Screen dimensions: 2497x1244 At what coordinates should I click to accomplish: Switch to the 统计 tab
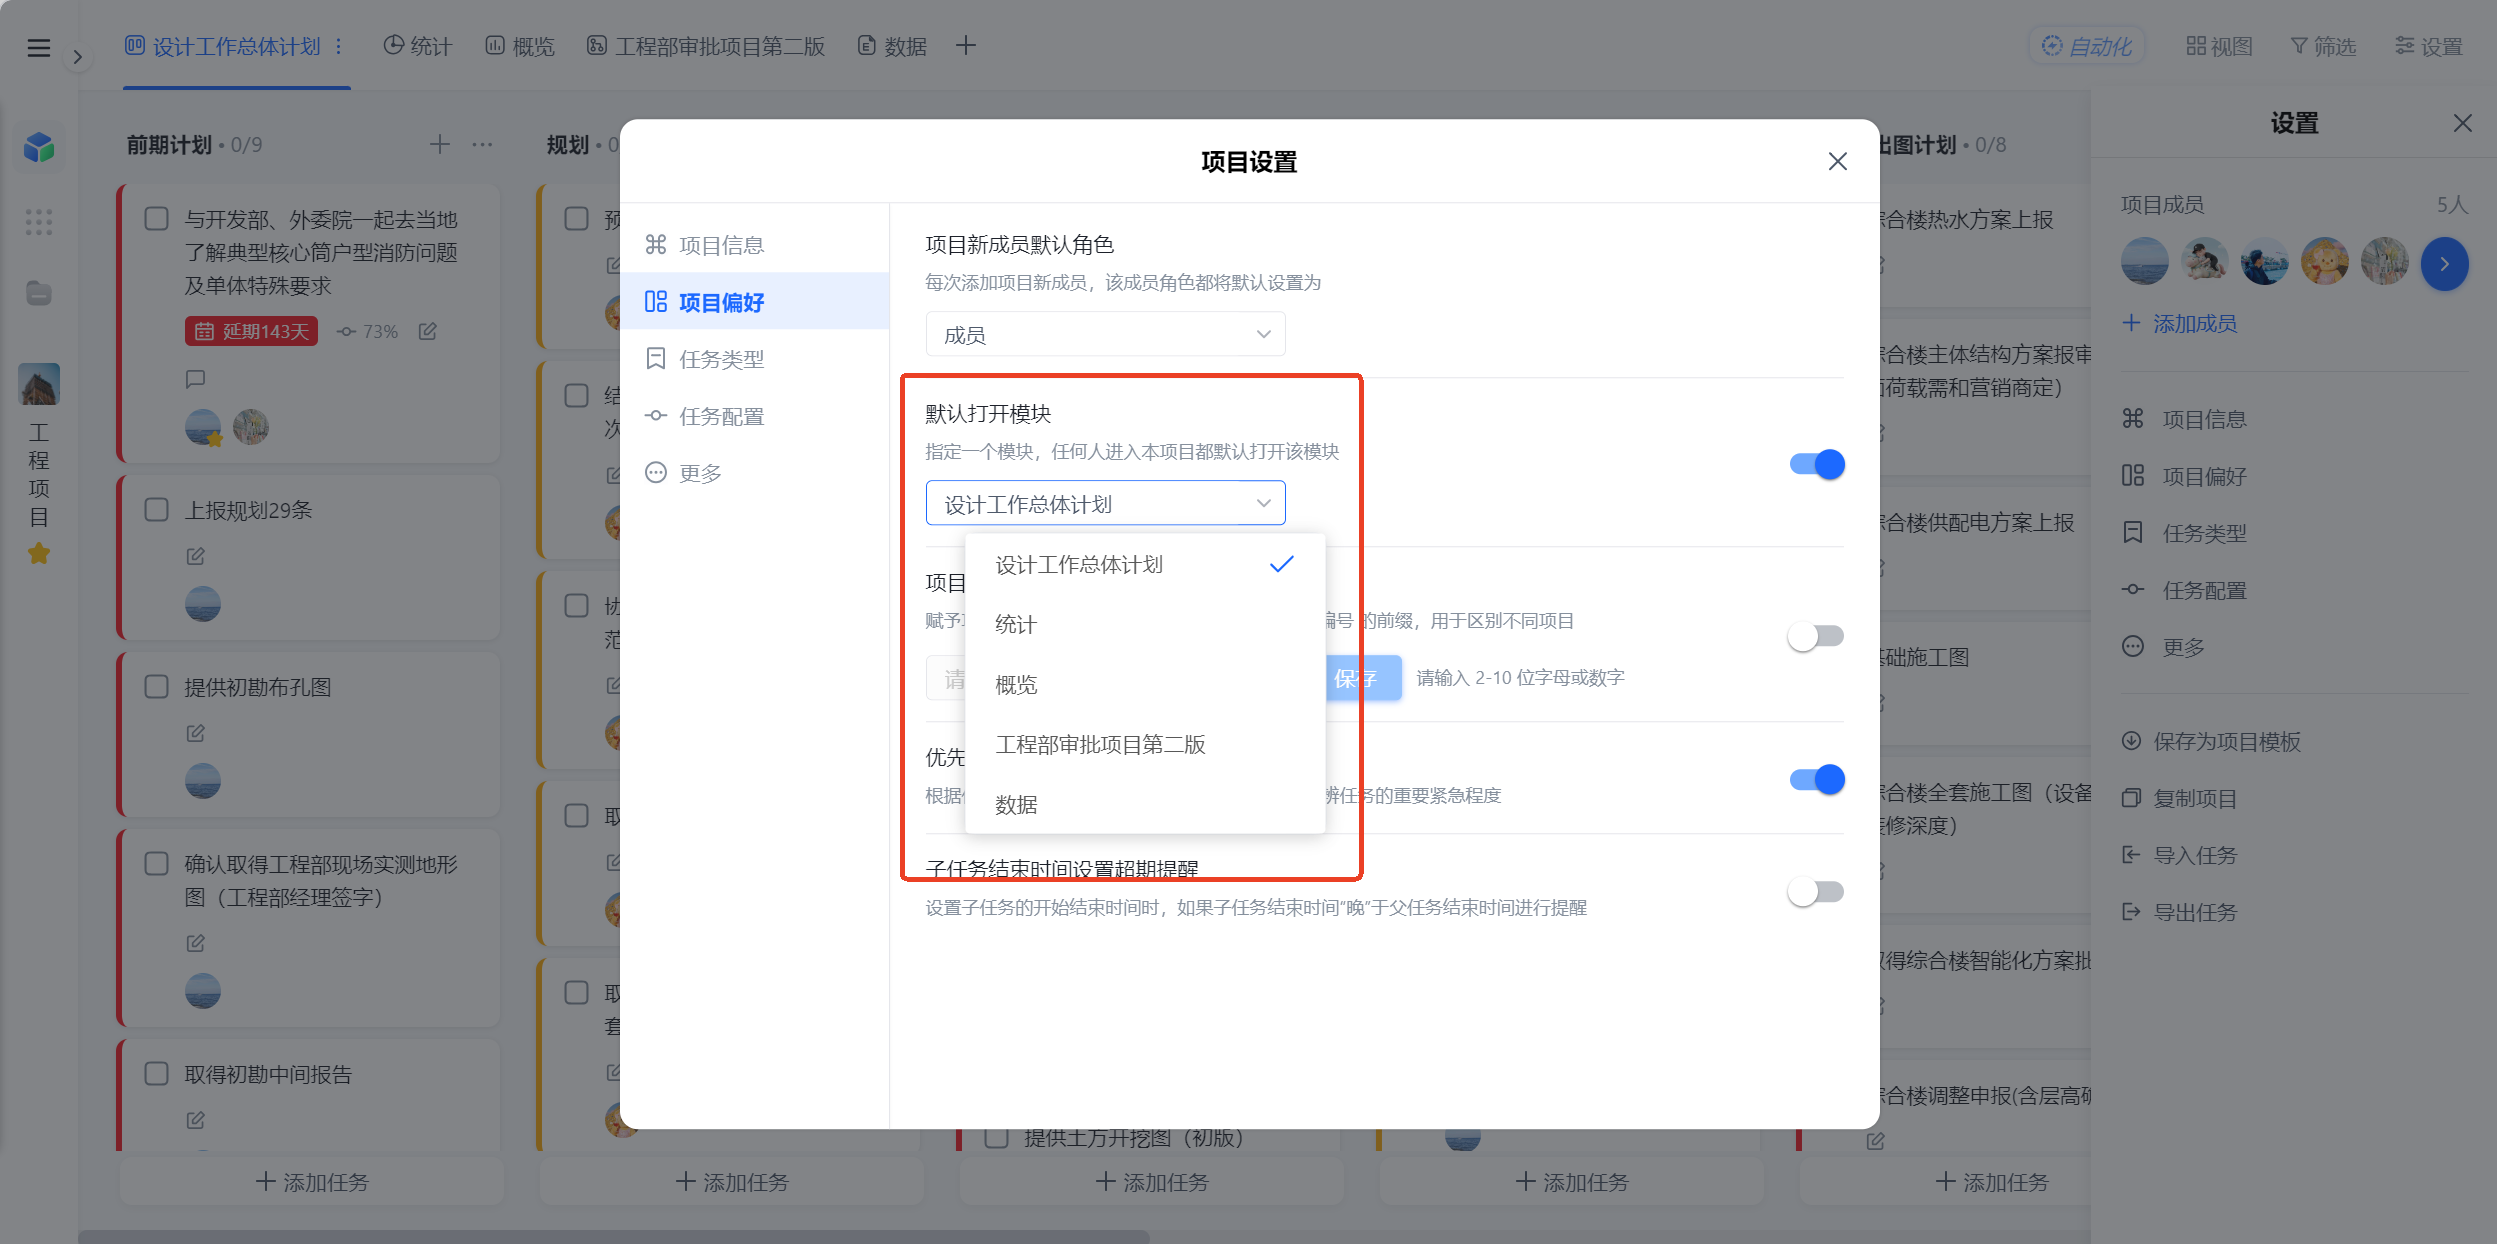point(418,46)
